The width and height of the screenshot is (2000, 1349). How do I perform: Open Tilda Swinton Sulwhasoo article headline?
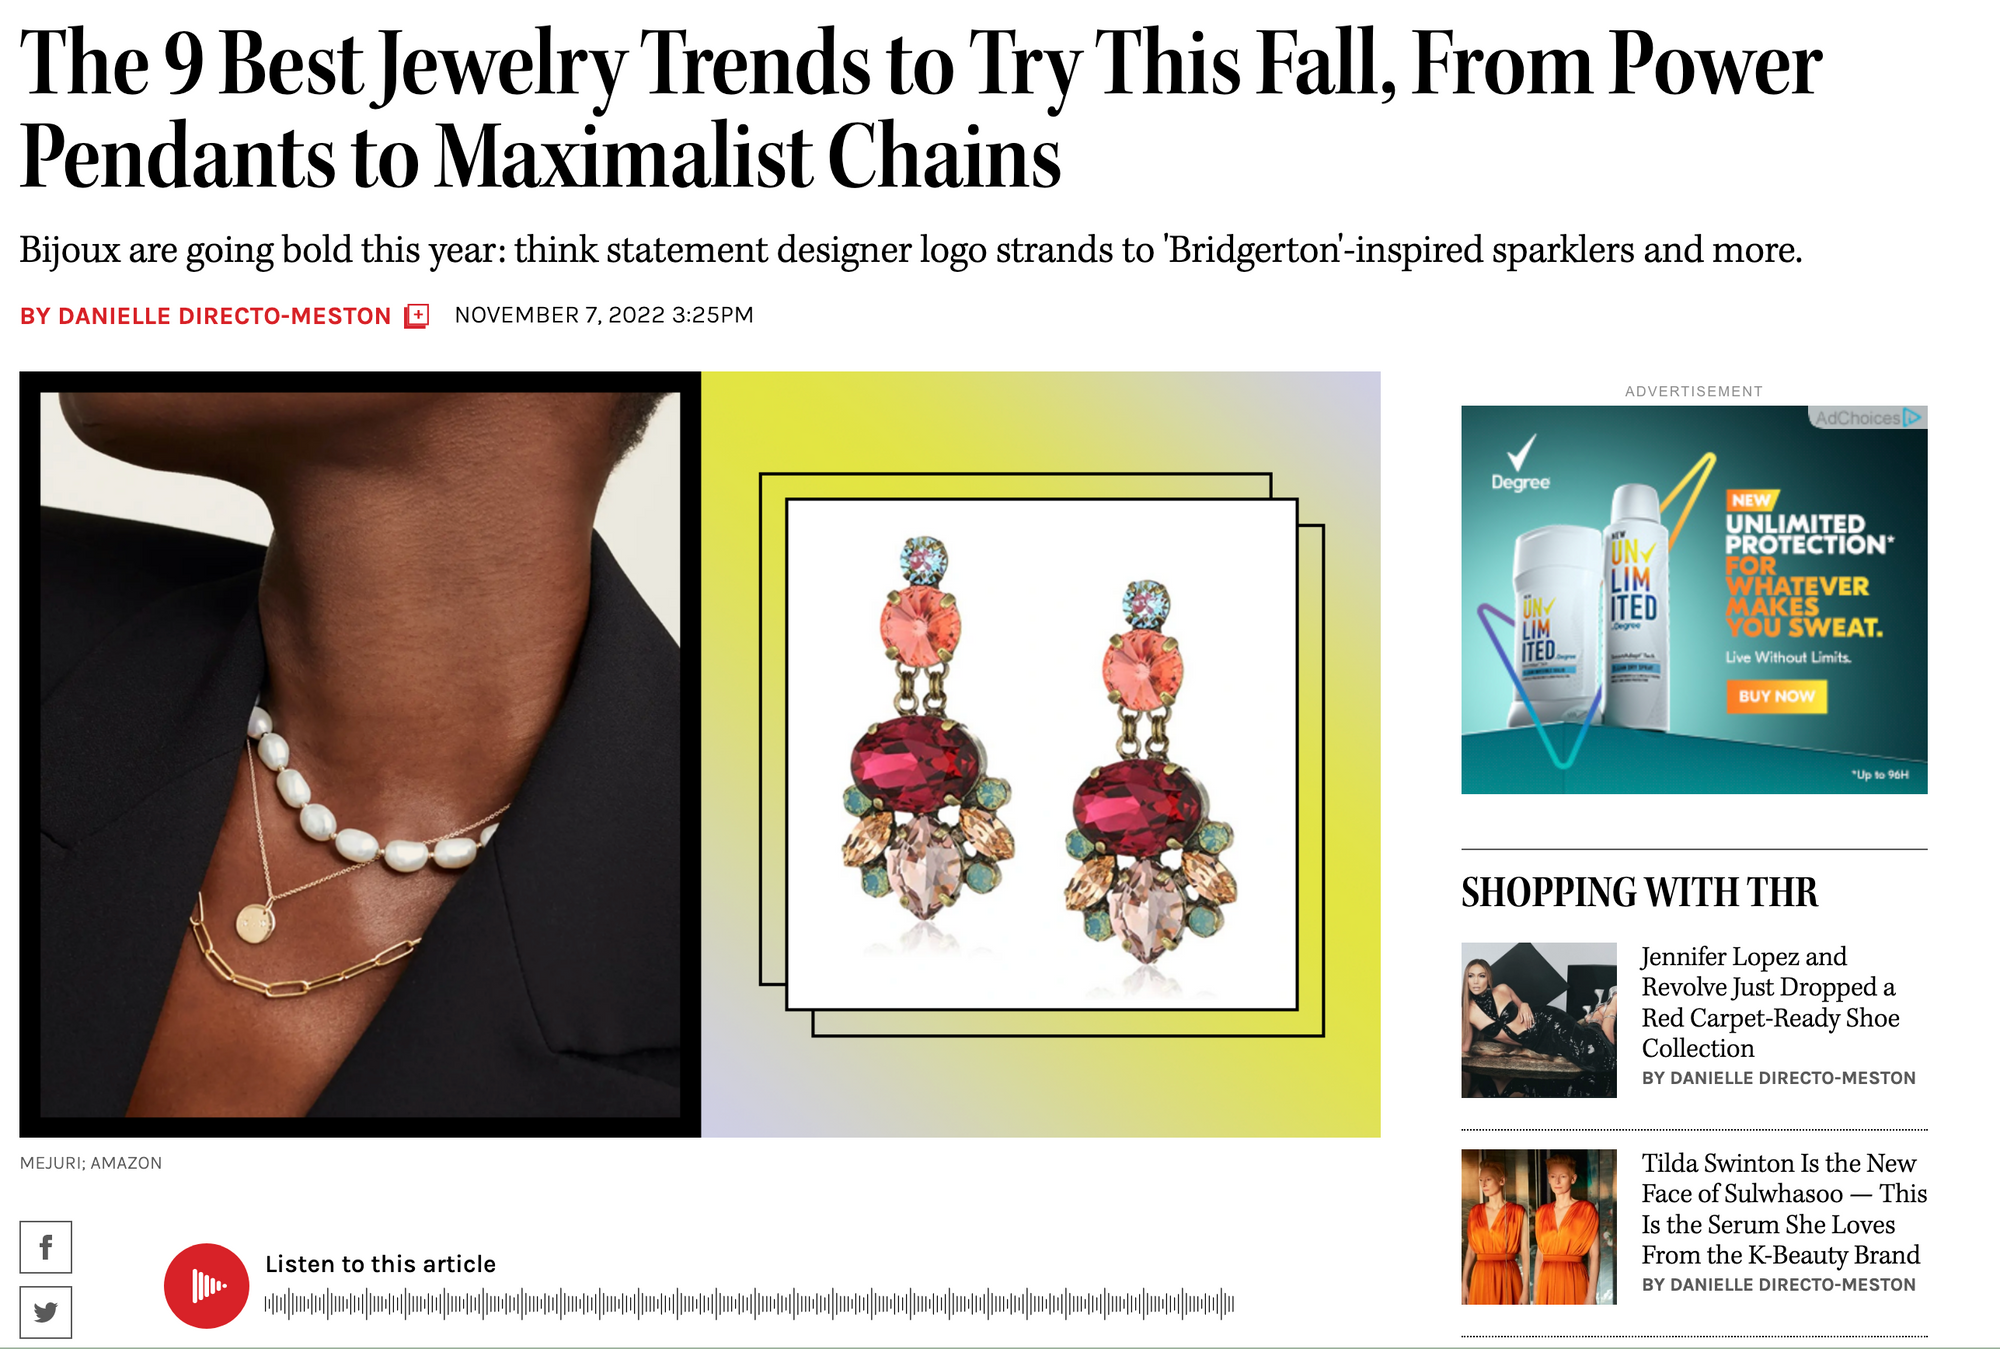click(1784, 1209)
